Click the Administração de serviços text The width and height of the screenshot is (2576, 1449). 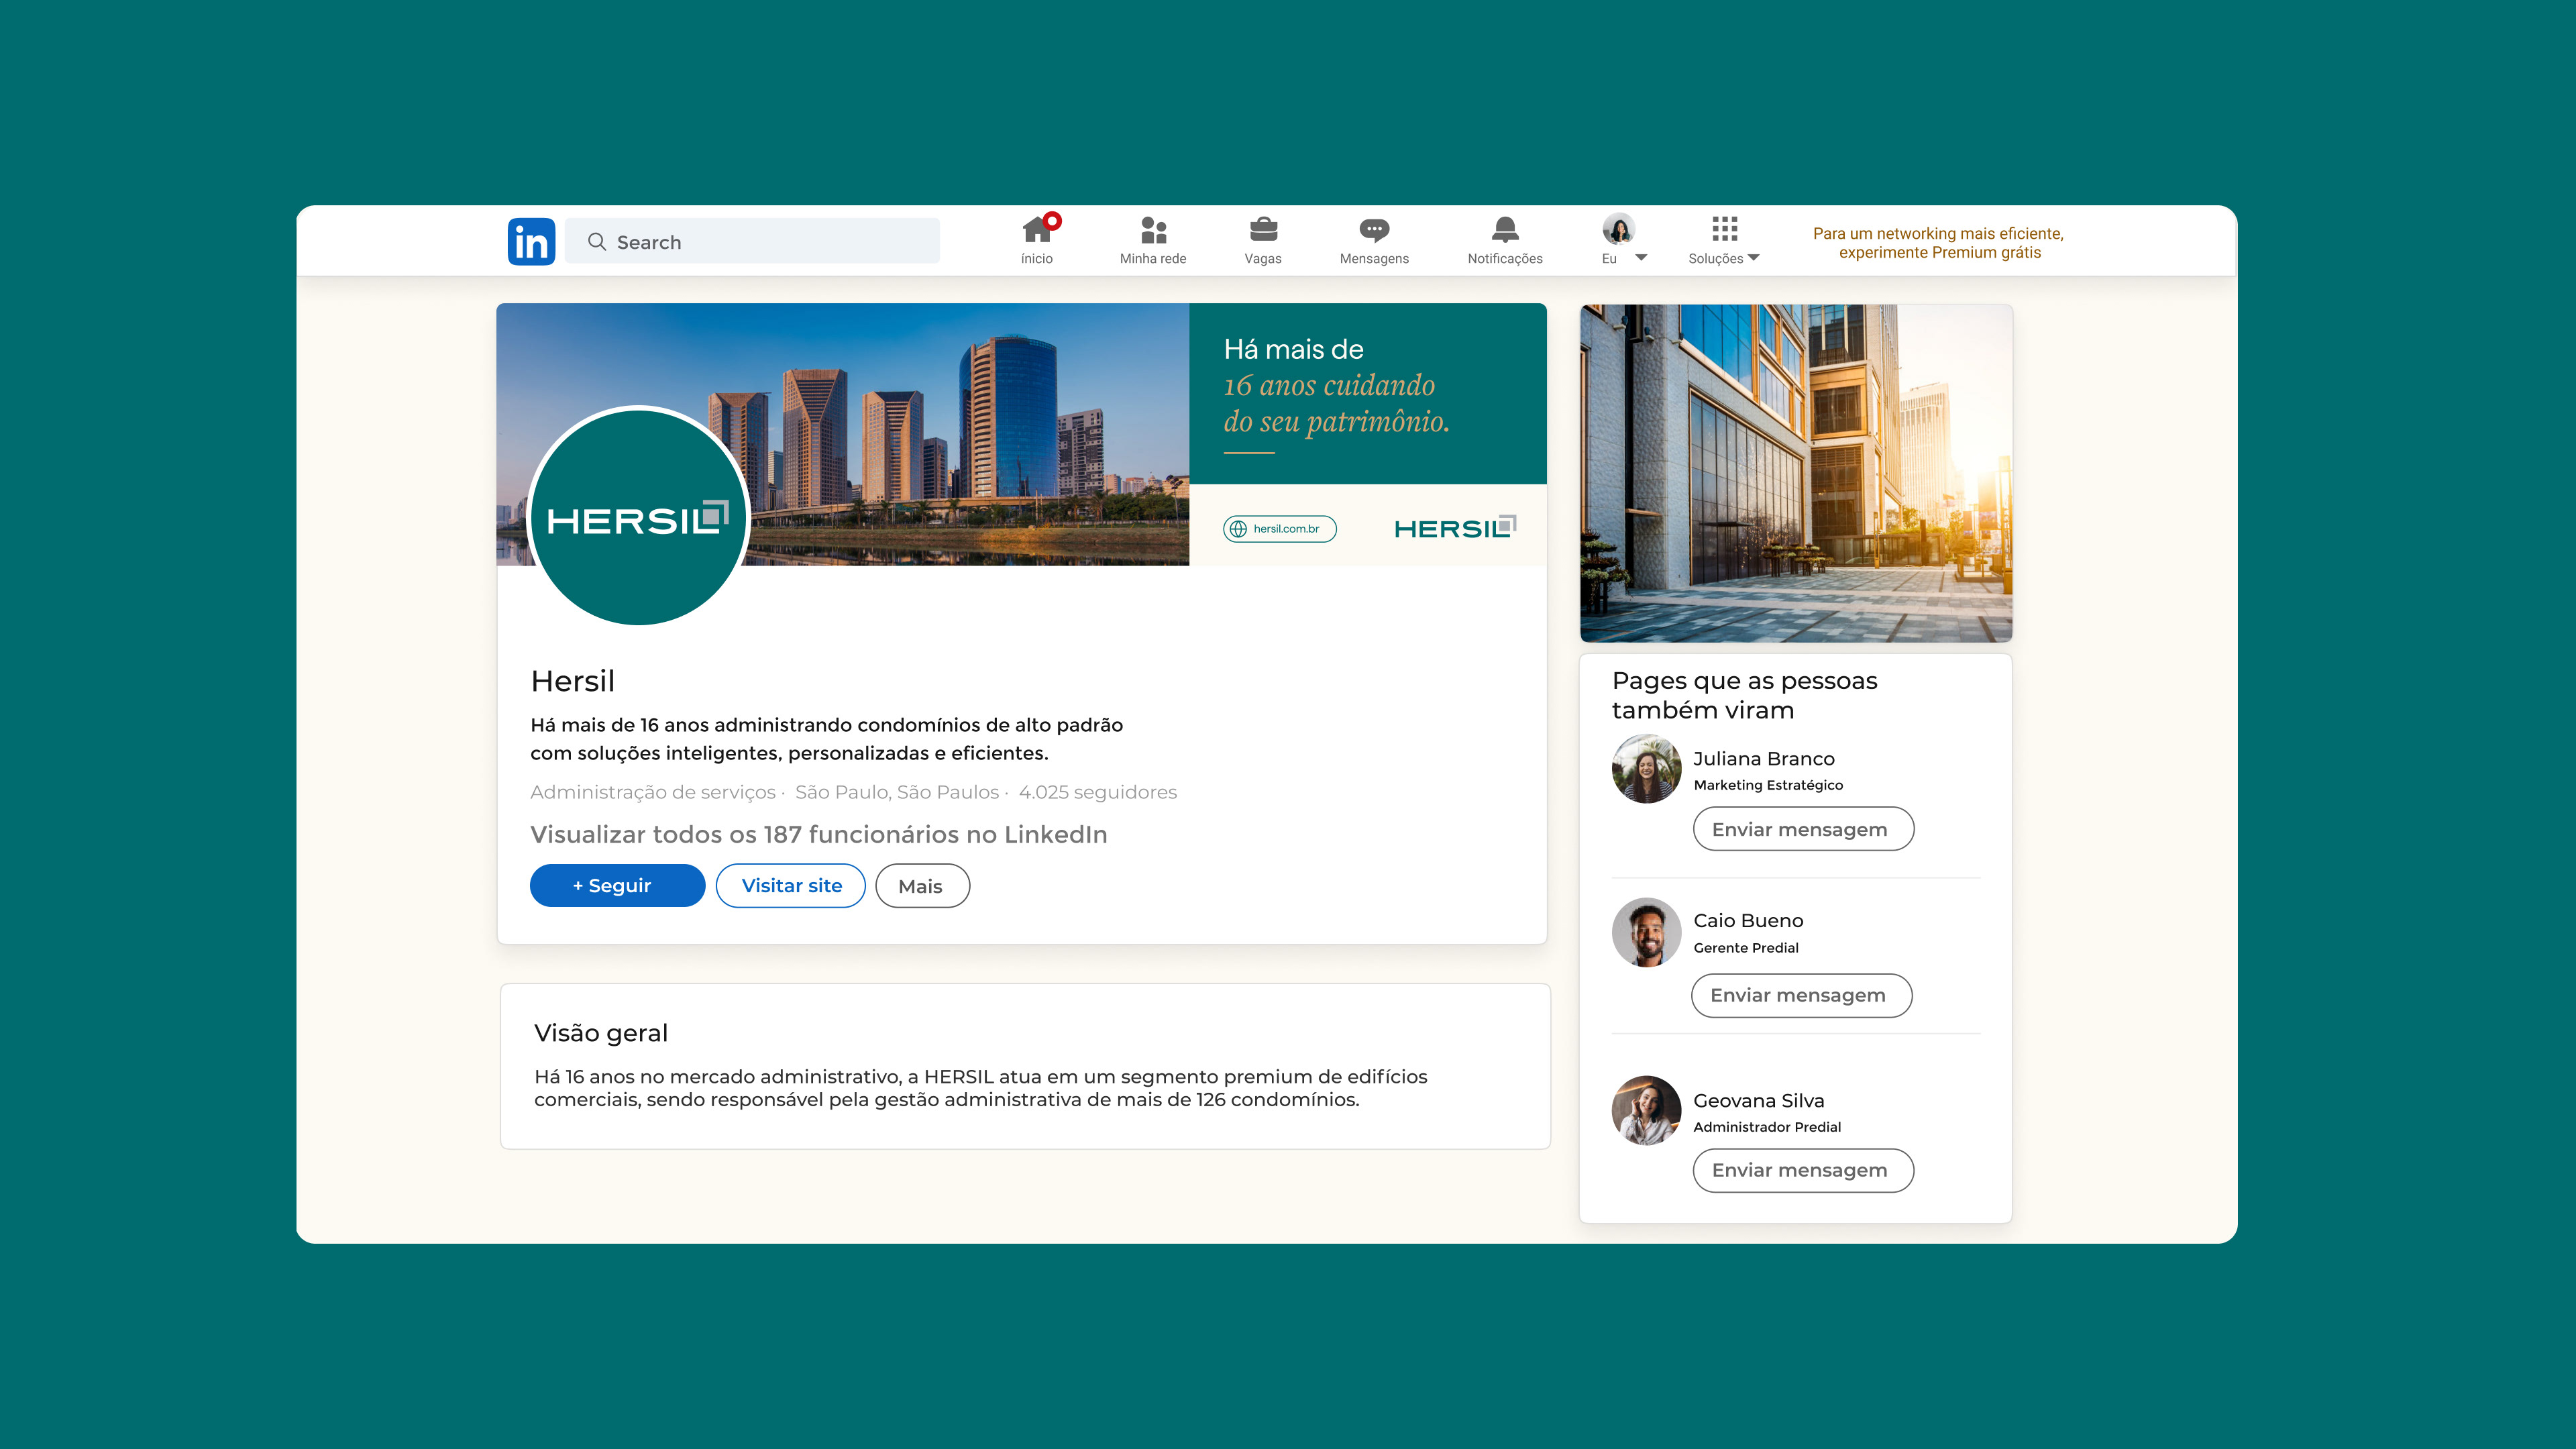652,792
